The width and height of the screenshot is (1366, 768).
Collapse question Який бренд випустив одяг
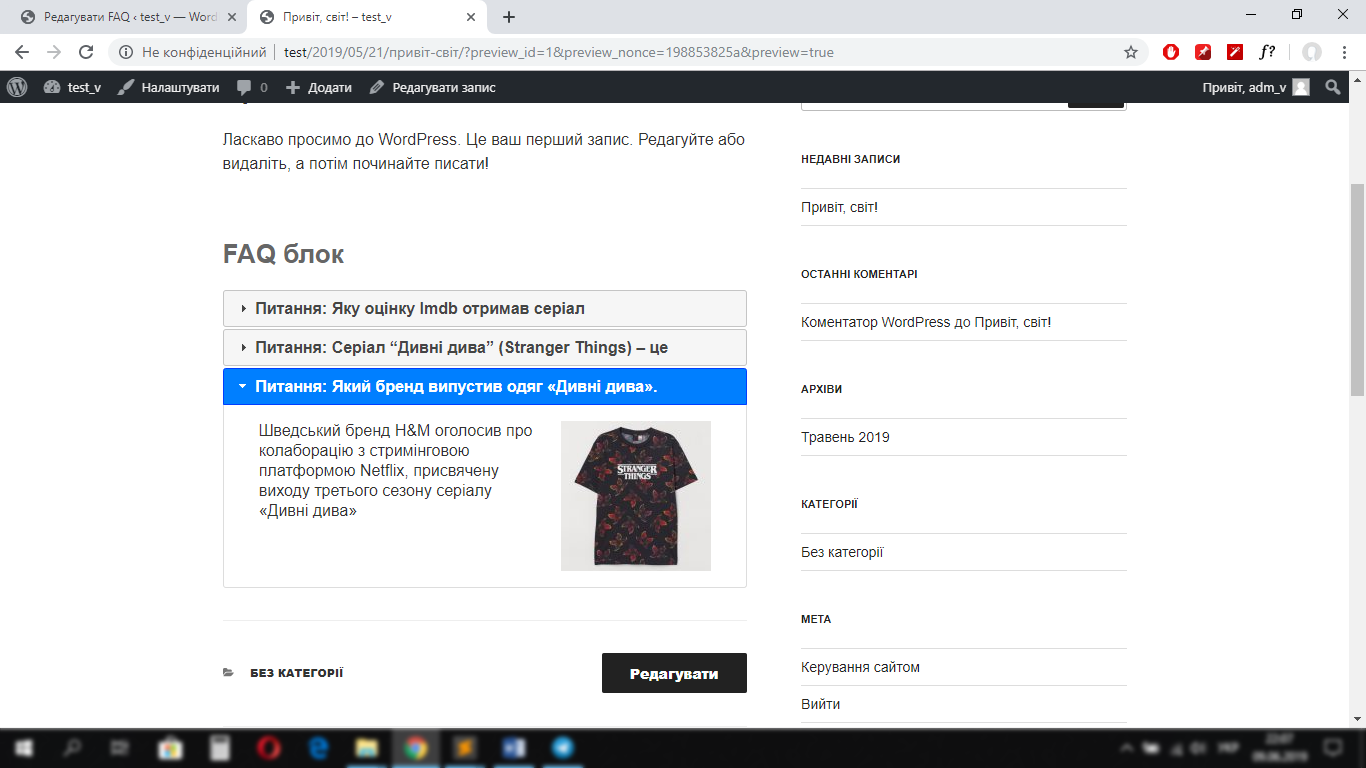tap(485, 386)
